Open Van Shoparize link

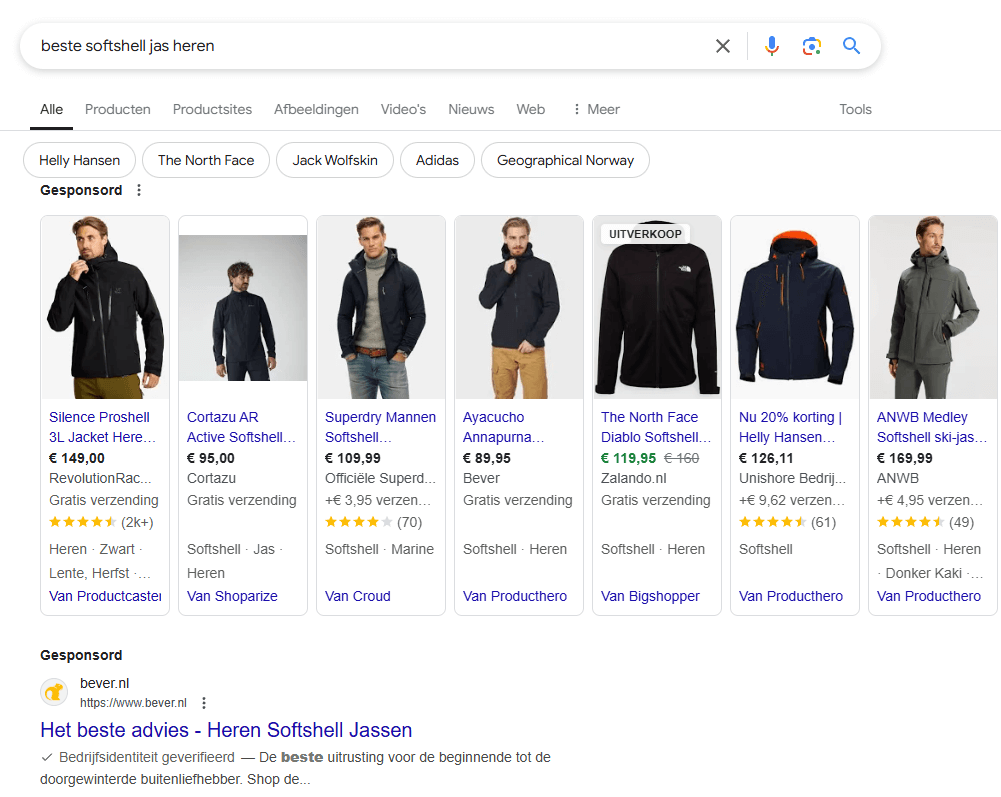(232, 596)
